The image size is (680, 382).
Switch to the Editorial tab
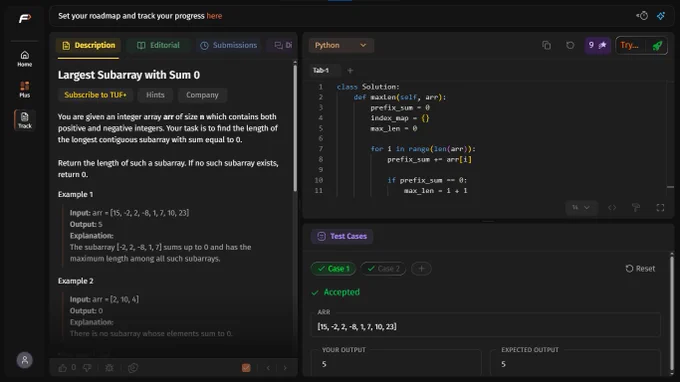158,45
